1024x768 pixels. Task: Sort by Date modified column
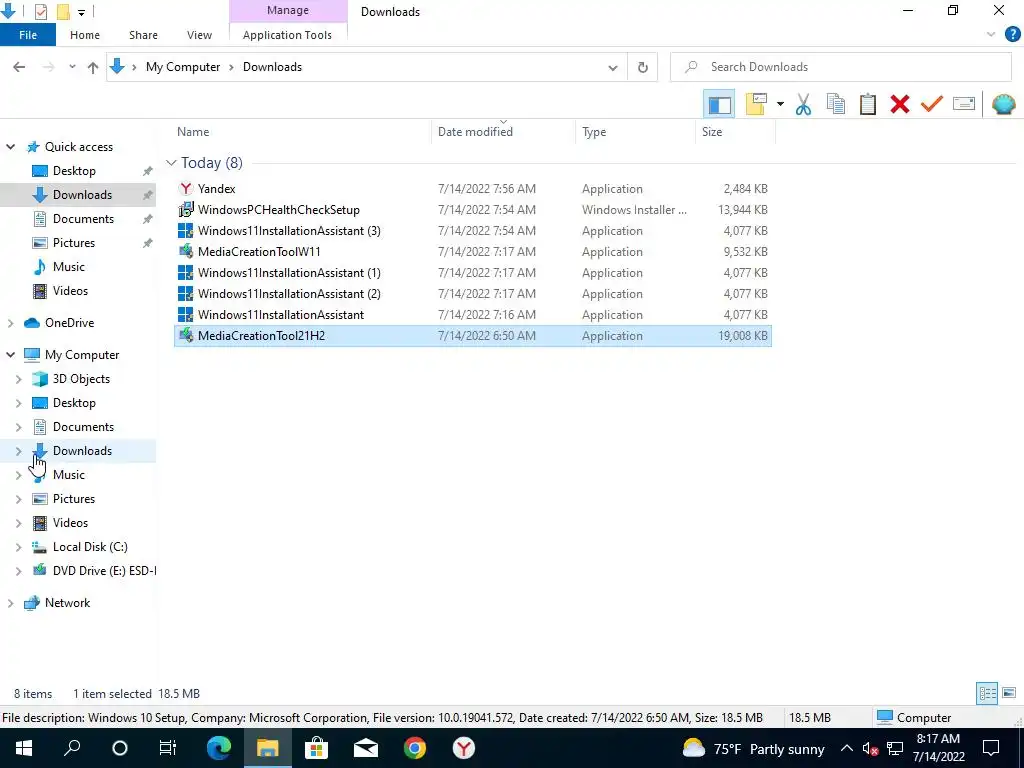(x=475, y=132)
